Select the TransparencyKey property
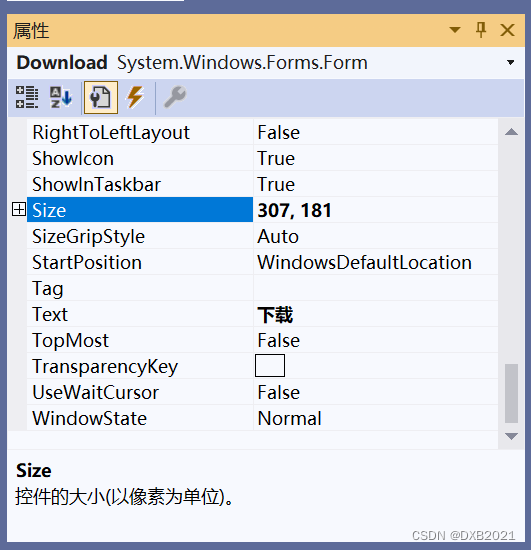 [140, 366]
